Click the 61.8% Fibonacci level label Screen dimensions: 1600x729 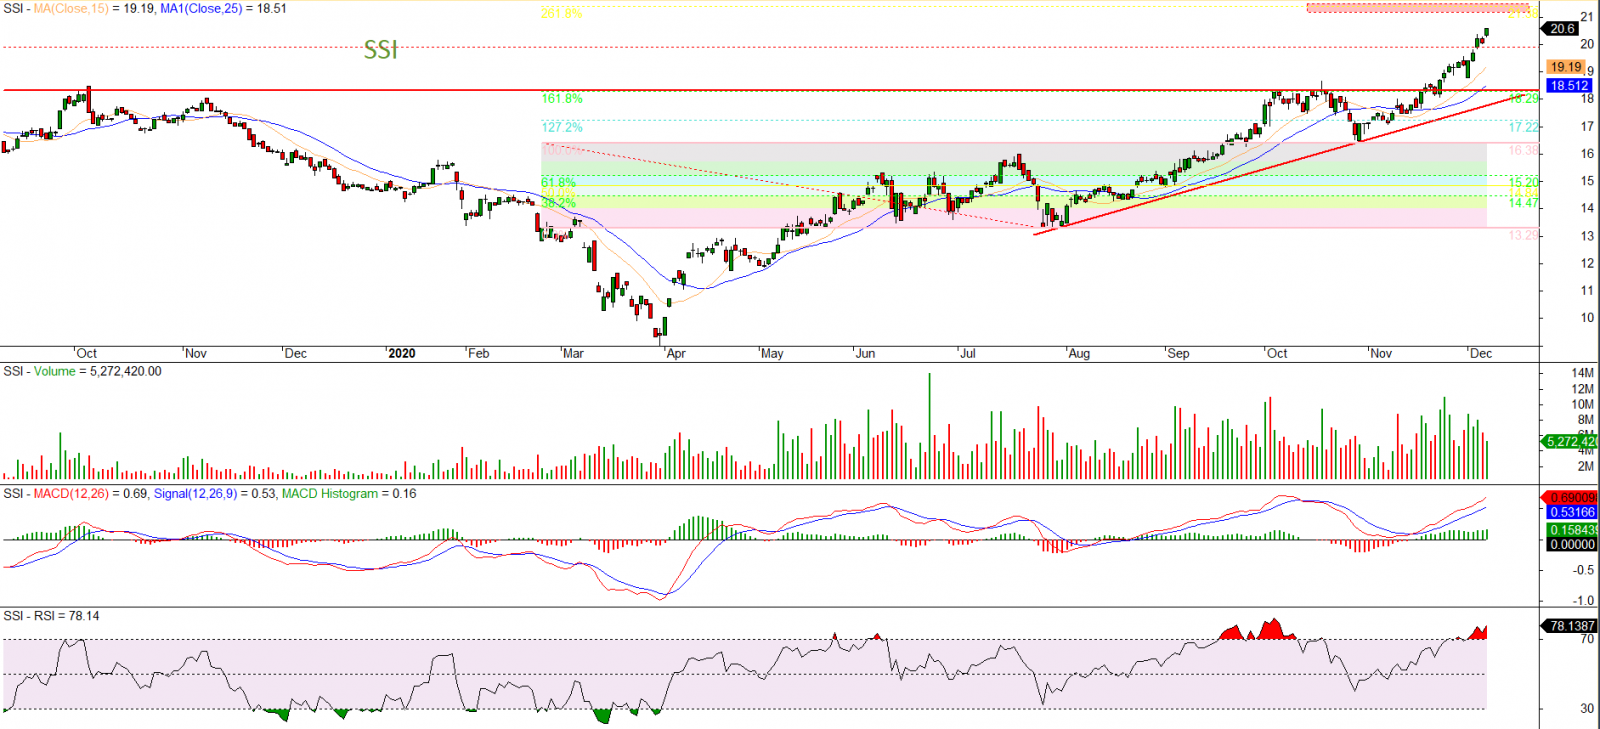559,183
